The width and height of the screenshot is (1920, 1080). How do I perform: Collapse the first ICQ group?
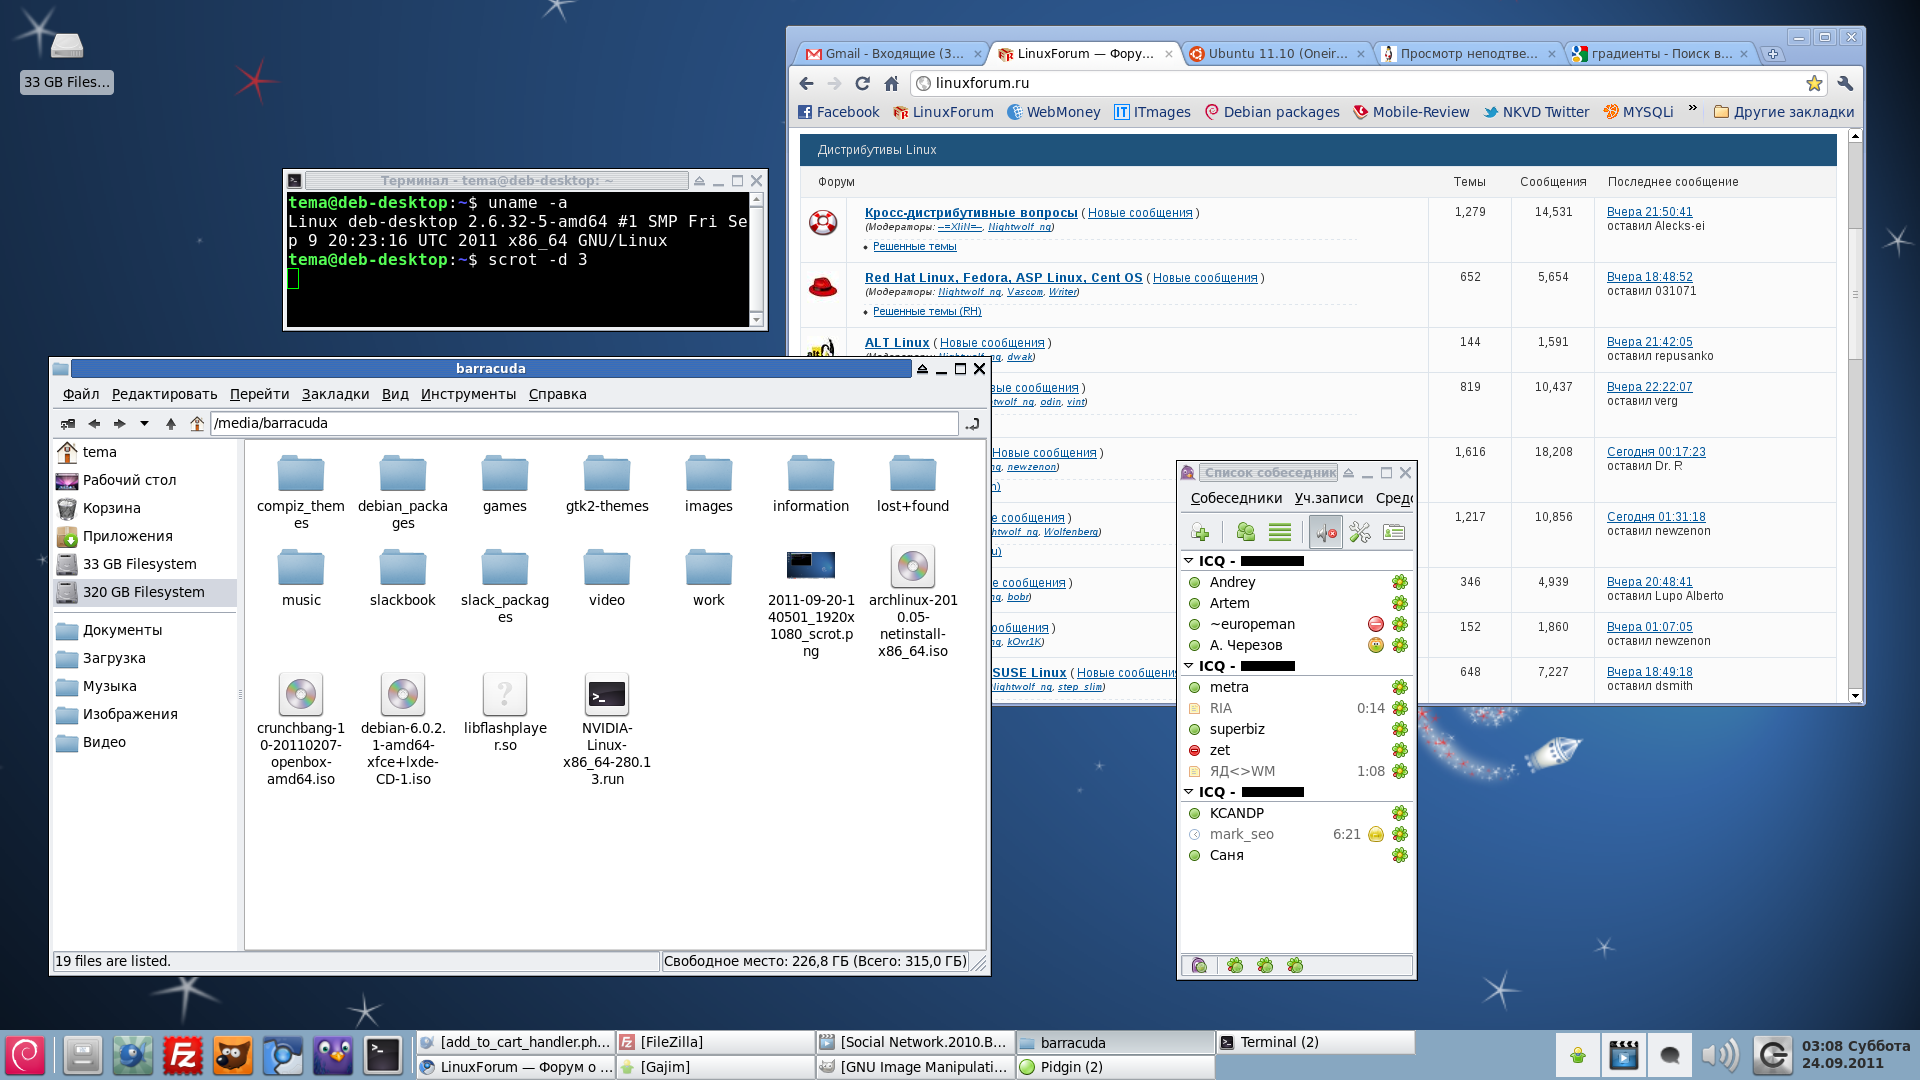pyautogui.click(x=1189, y=561)
